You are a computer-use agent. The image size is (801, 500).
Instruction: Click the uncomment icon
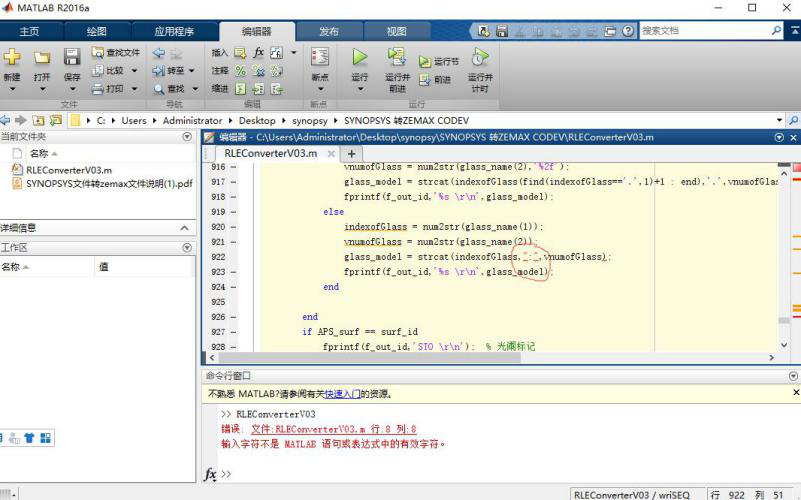click(258, 70)
